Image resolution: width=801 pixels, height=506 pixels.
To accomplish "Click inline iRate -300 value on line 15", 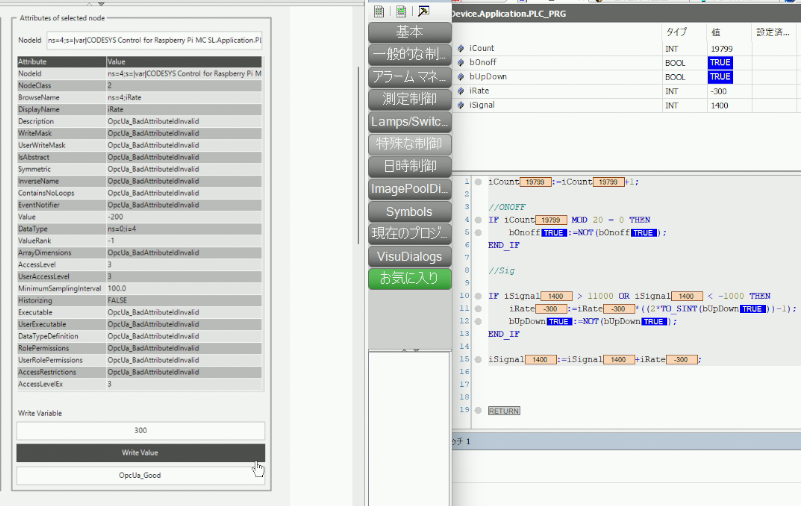I will [681, 360].
